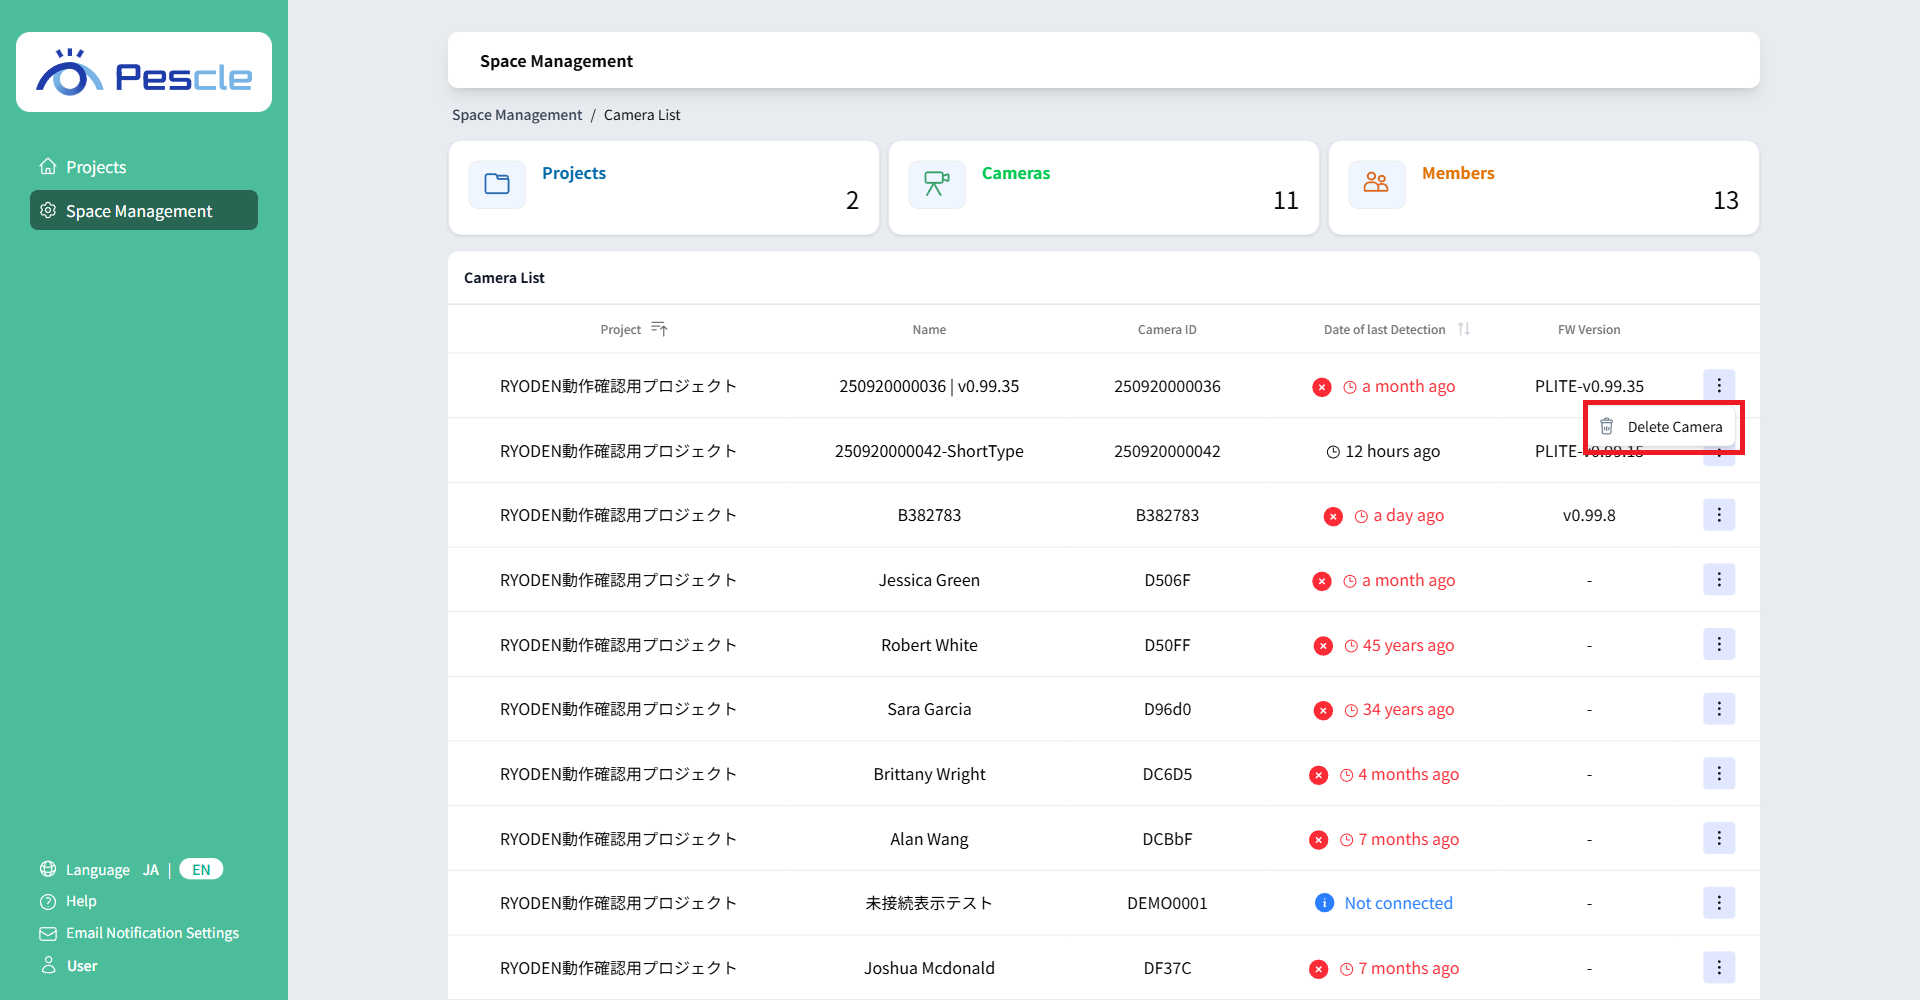The image size is (1920, 1000).
Task: Open Projects in the sidebar
Action: point(96,167)
